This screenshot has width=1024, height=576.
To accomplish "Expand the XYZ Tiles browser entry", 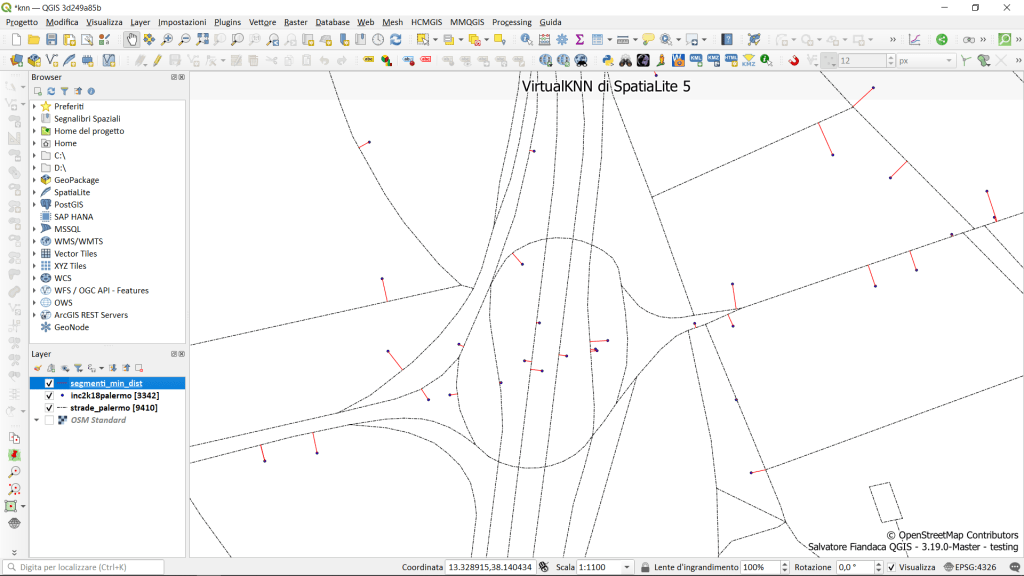I will [x=34, y=266].
